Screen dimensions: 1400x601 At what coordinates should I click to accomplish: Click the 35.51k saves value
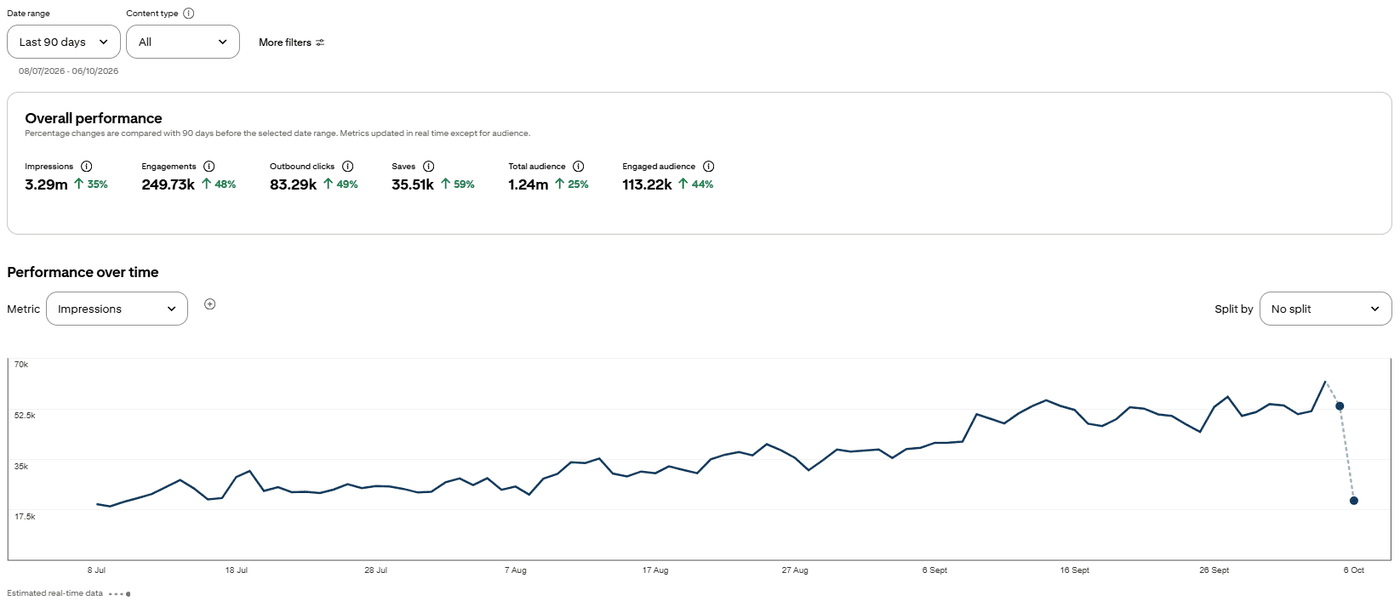click(x=413, y=185)
